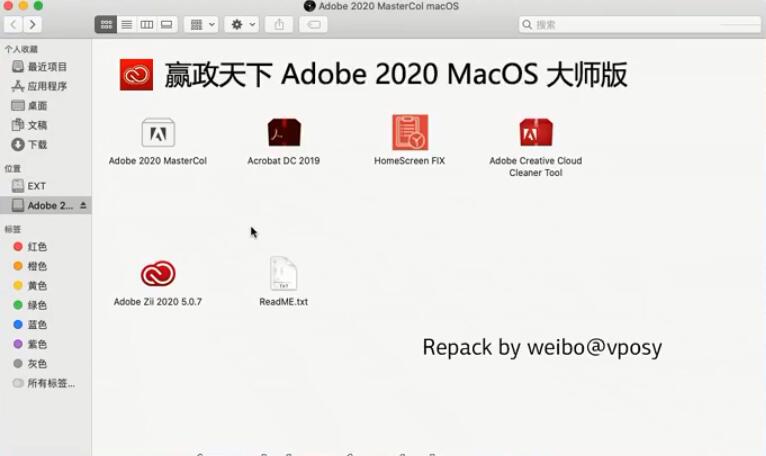The width and height of the screenshot is (766, 456).
Task: Switch to column view
Action: coord(147,24)
